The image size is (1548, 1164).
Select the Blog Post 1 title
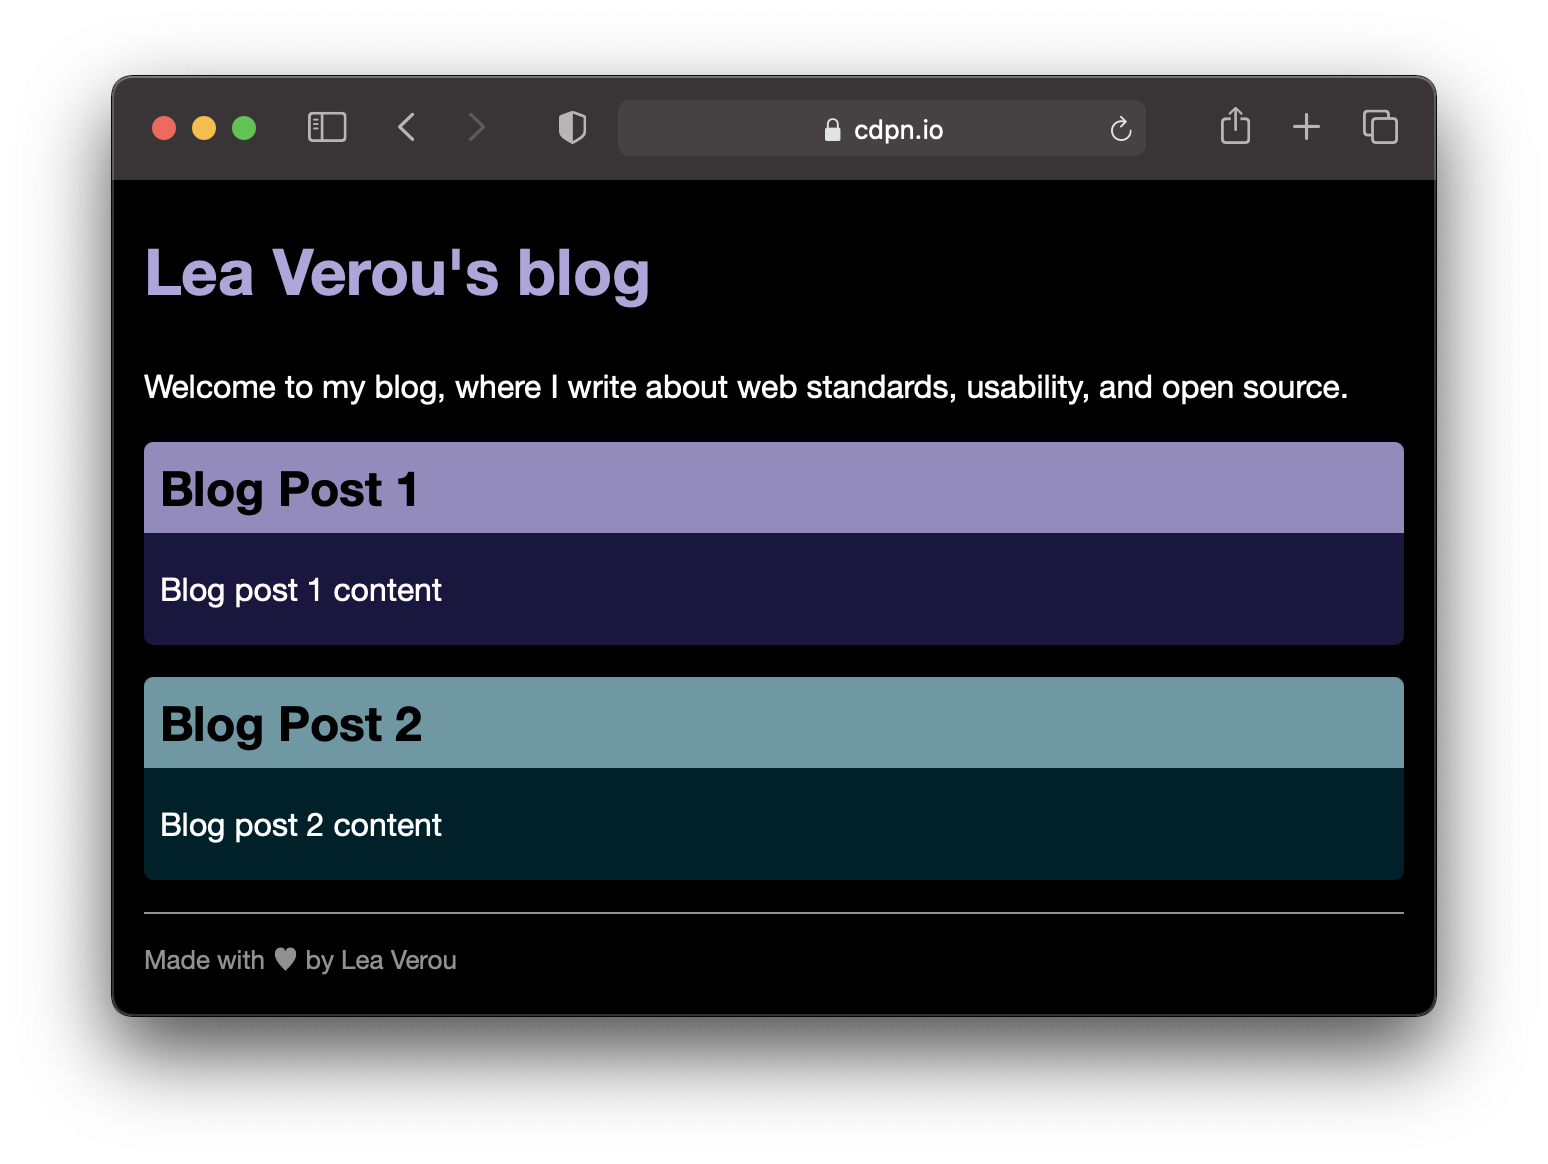coord(289,490)
